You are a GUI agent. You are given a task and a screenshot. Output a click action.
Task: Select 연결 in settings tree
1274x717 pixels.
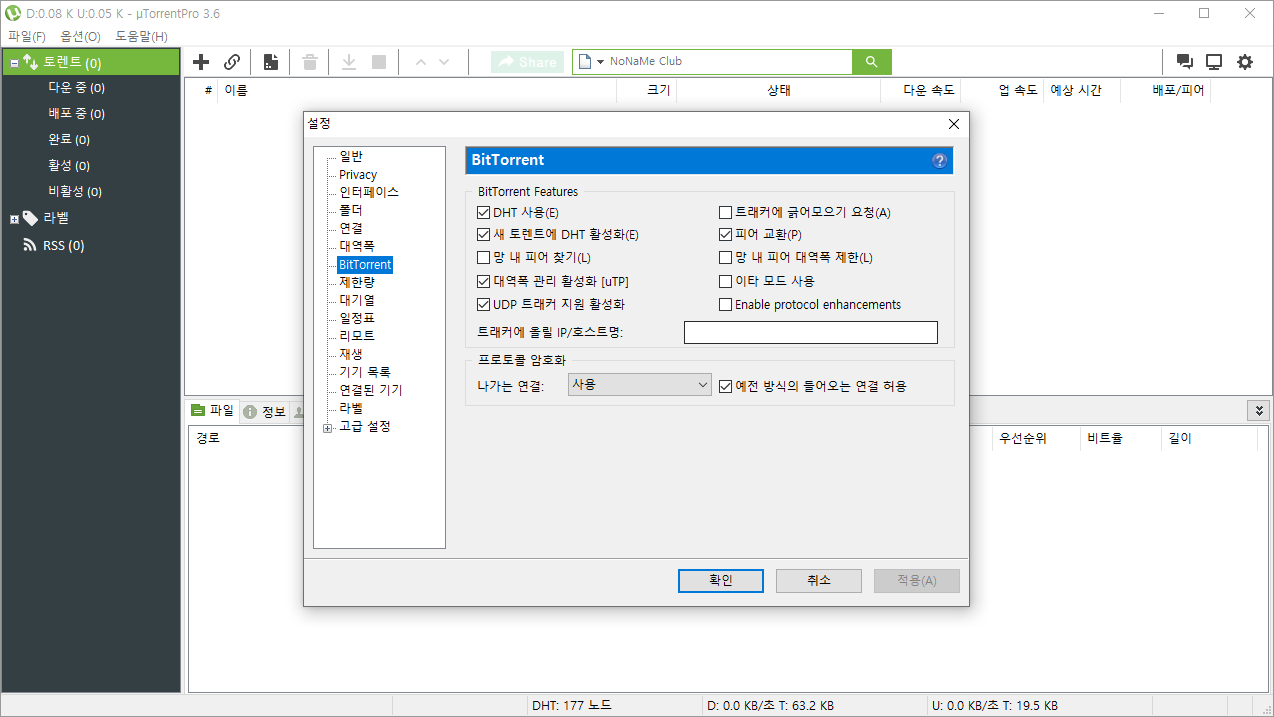click(351, 228)
